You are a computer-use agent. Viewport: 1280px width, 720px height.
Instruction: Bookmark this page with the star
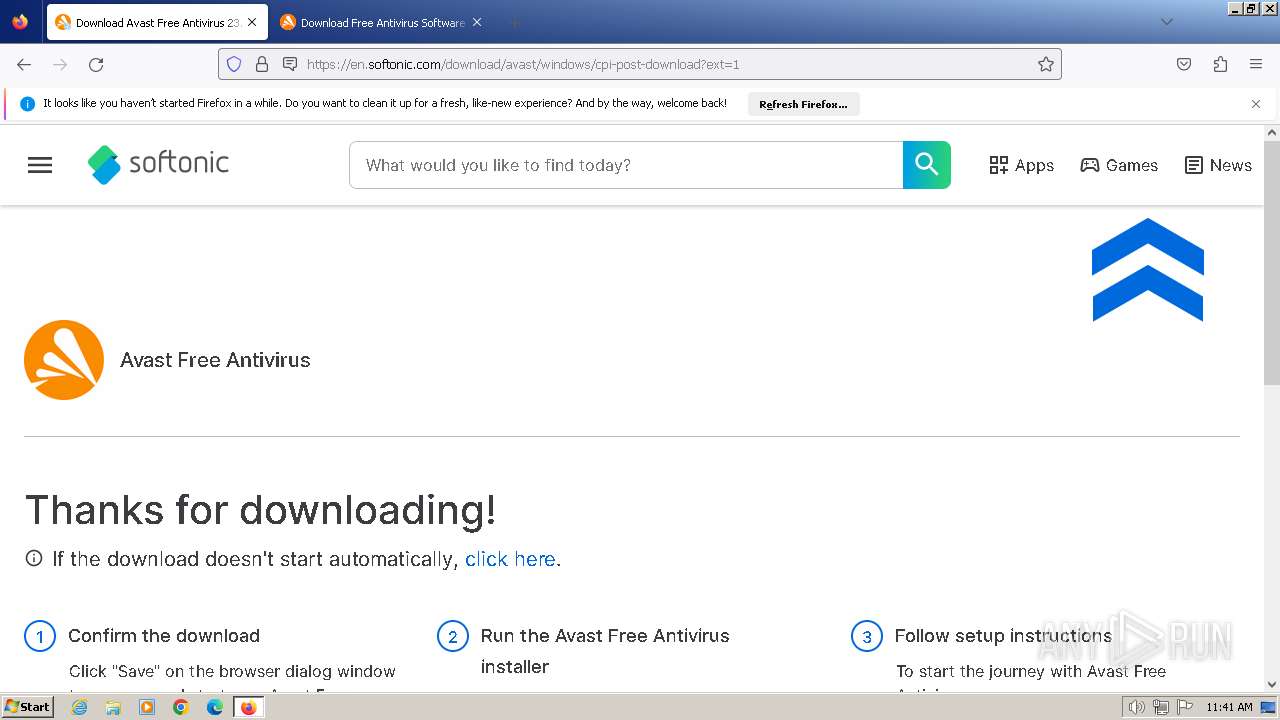(1046, 64)
